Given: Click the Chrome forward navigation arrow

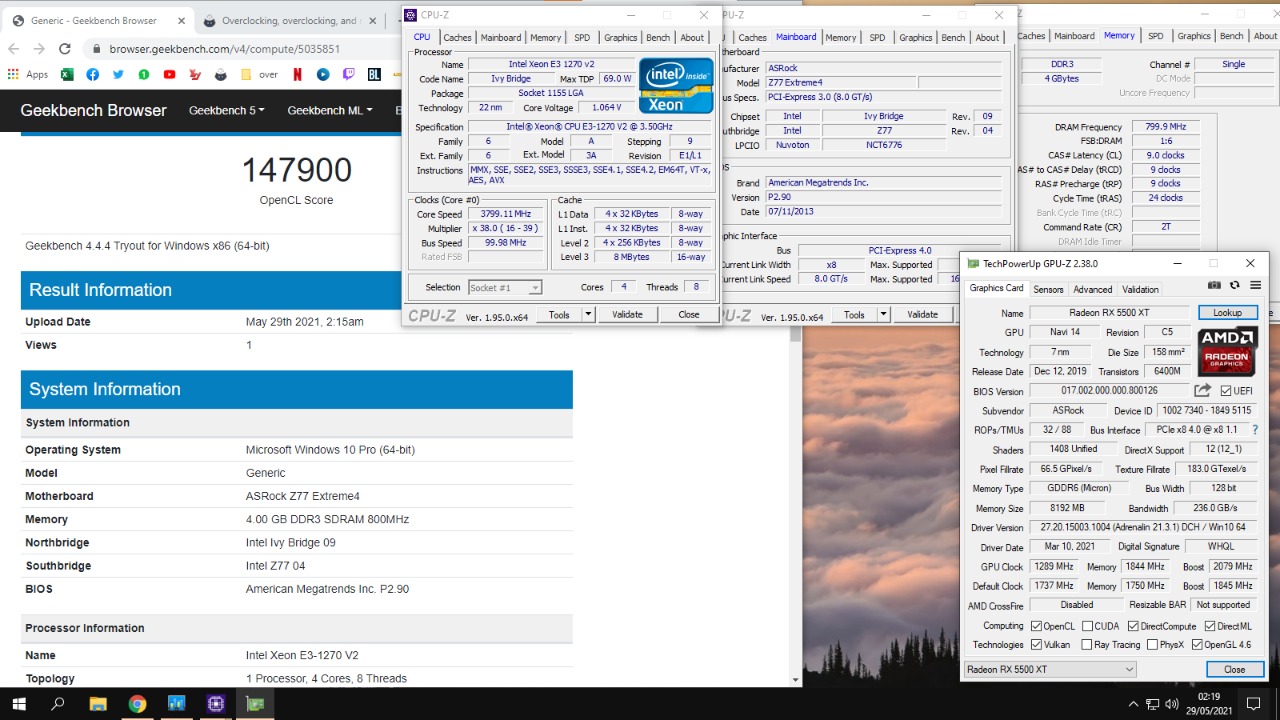Looking at the screenshot, I should point(39,48).
